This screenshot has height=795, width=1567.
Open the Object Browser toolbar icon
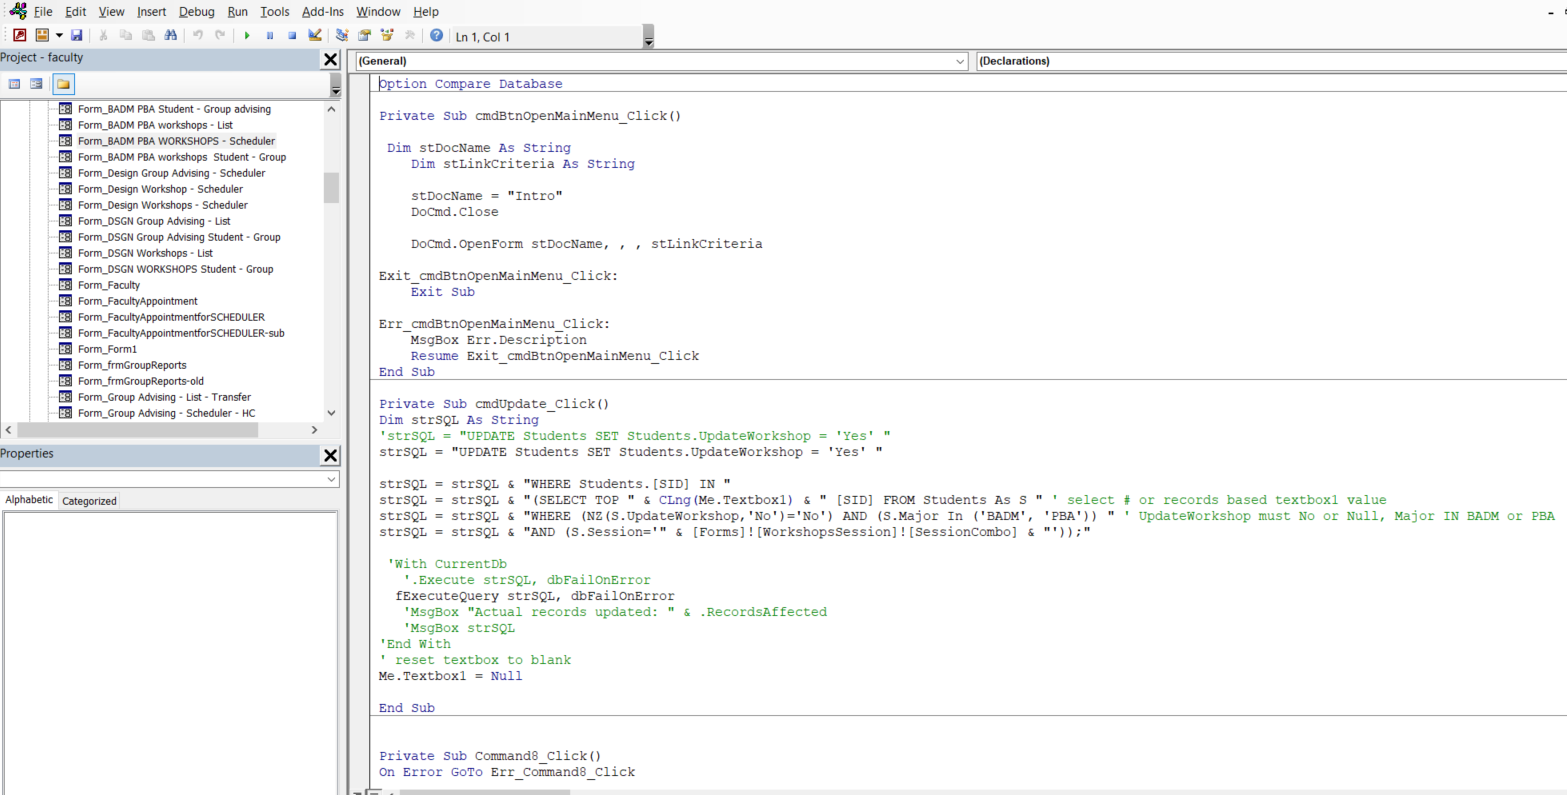[x=387, y=35]
